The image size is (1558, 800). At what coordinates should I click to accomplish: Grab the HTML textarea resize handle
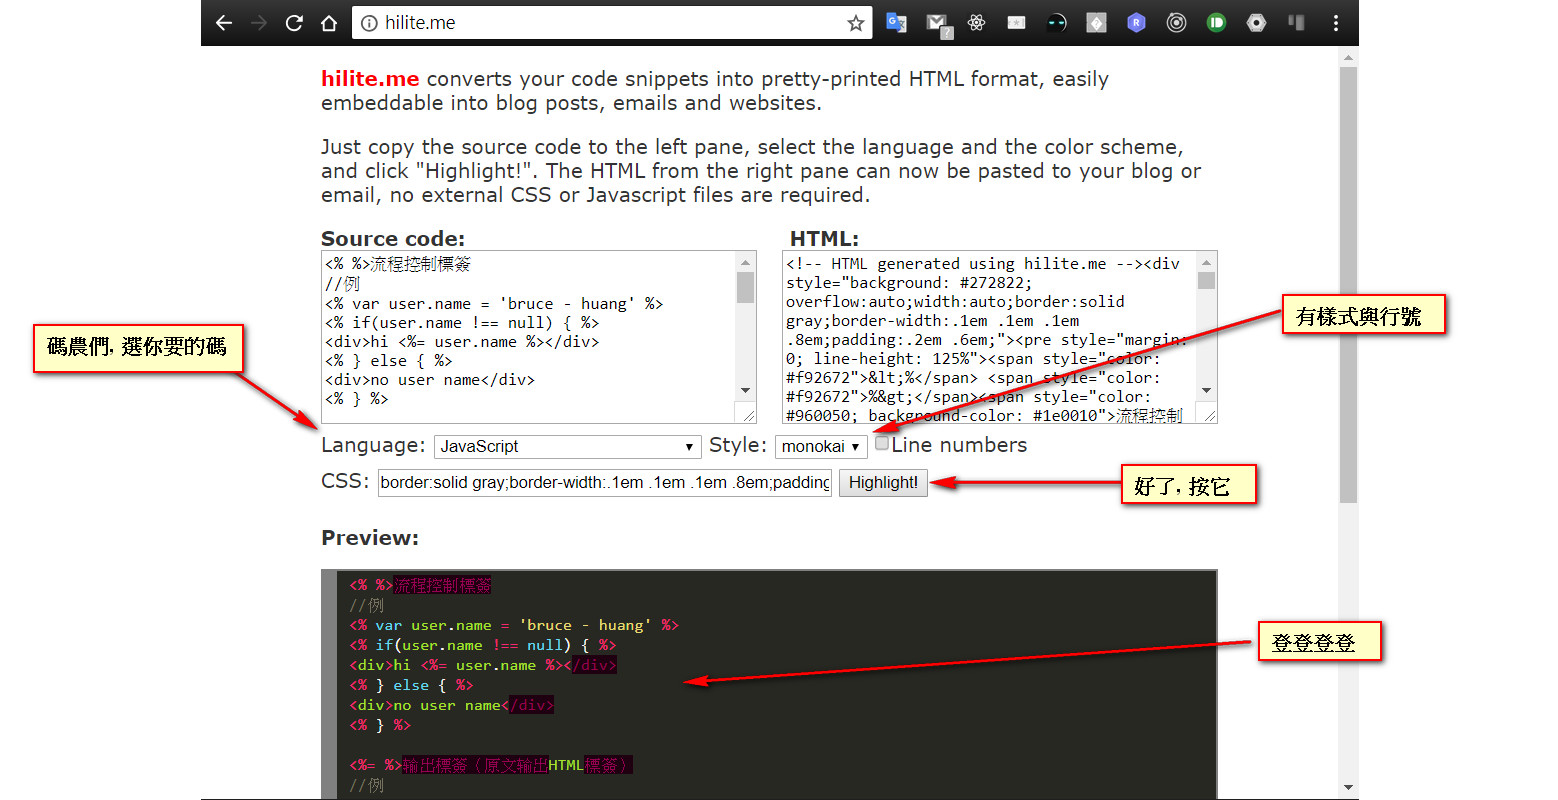click(x=1209, y=414)
